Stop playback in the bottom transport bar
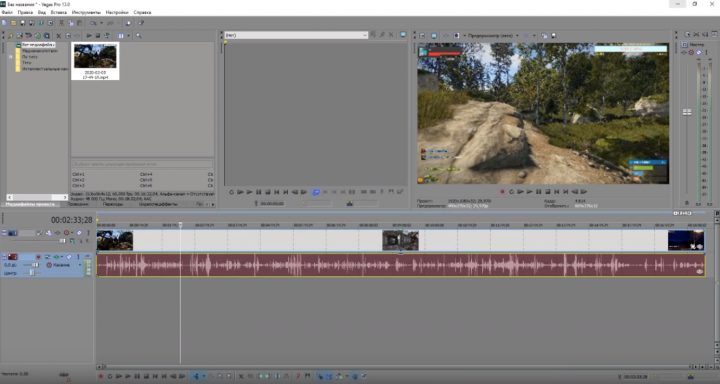 coord(146,376)
